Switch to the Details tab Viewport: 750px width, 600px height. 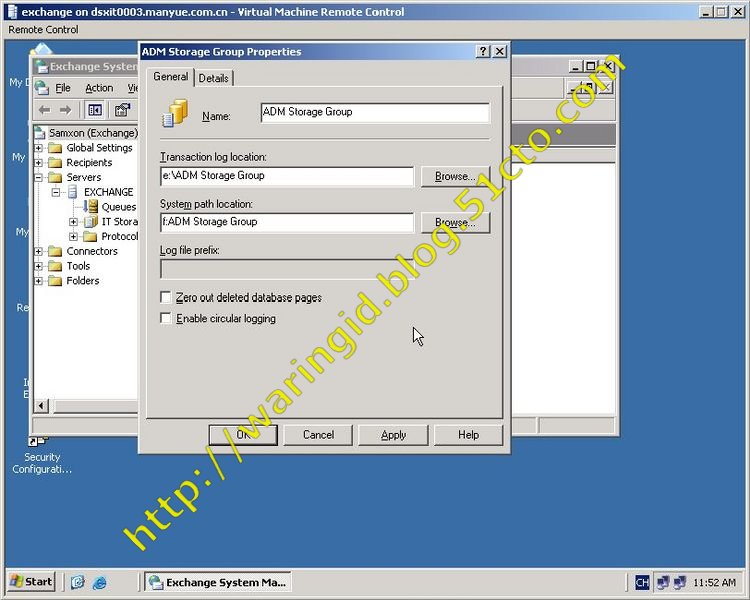[213, 78]
